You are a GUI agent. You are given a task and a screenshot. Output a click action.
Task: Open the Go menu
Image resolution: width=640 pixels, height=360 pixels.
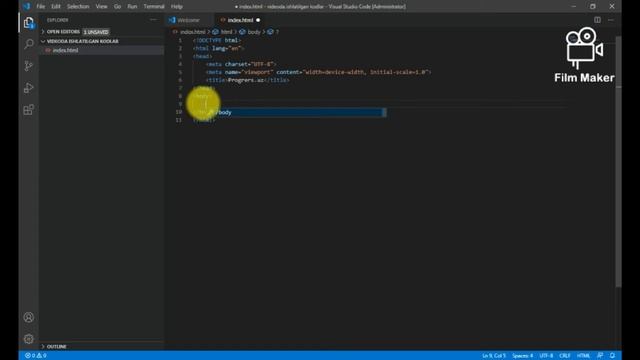coord(118,7)
